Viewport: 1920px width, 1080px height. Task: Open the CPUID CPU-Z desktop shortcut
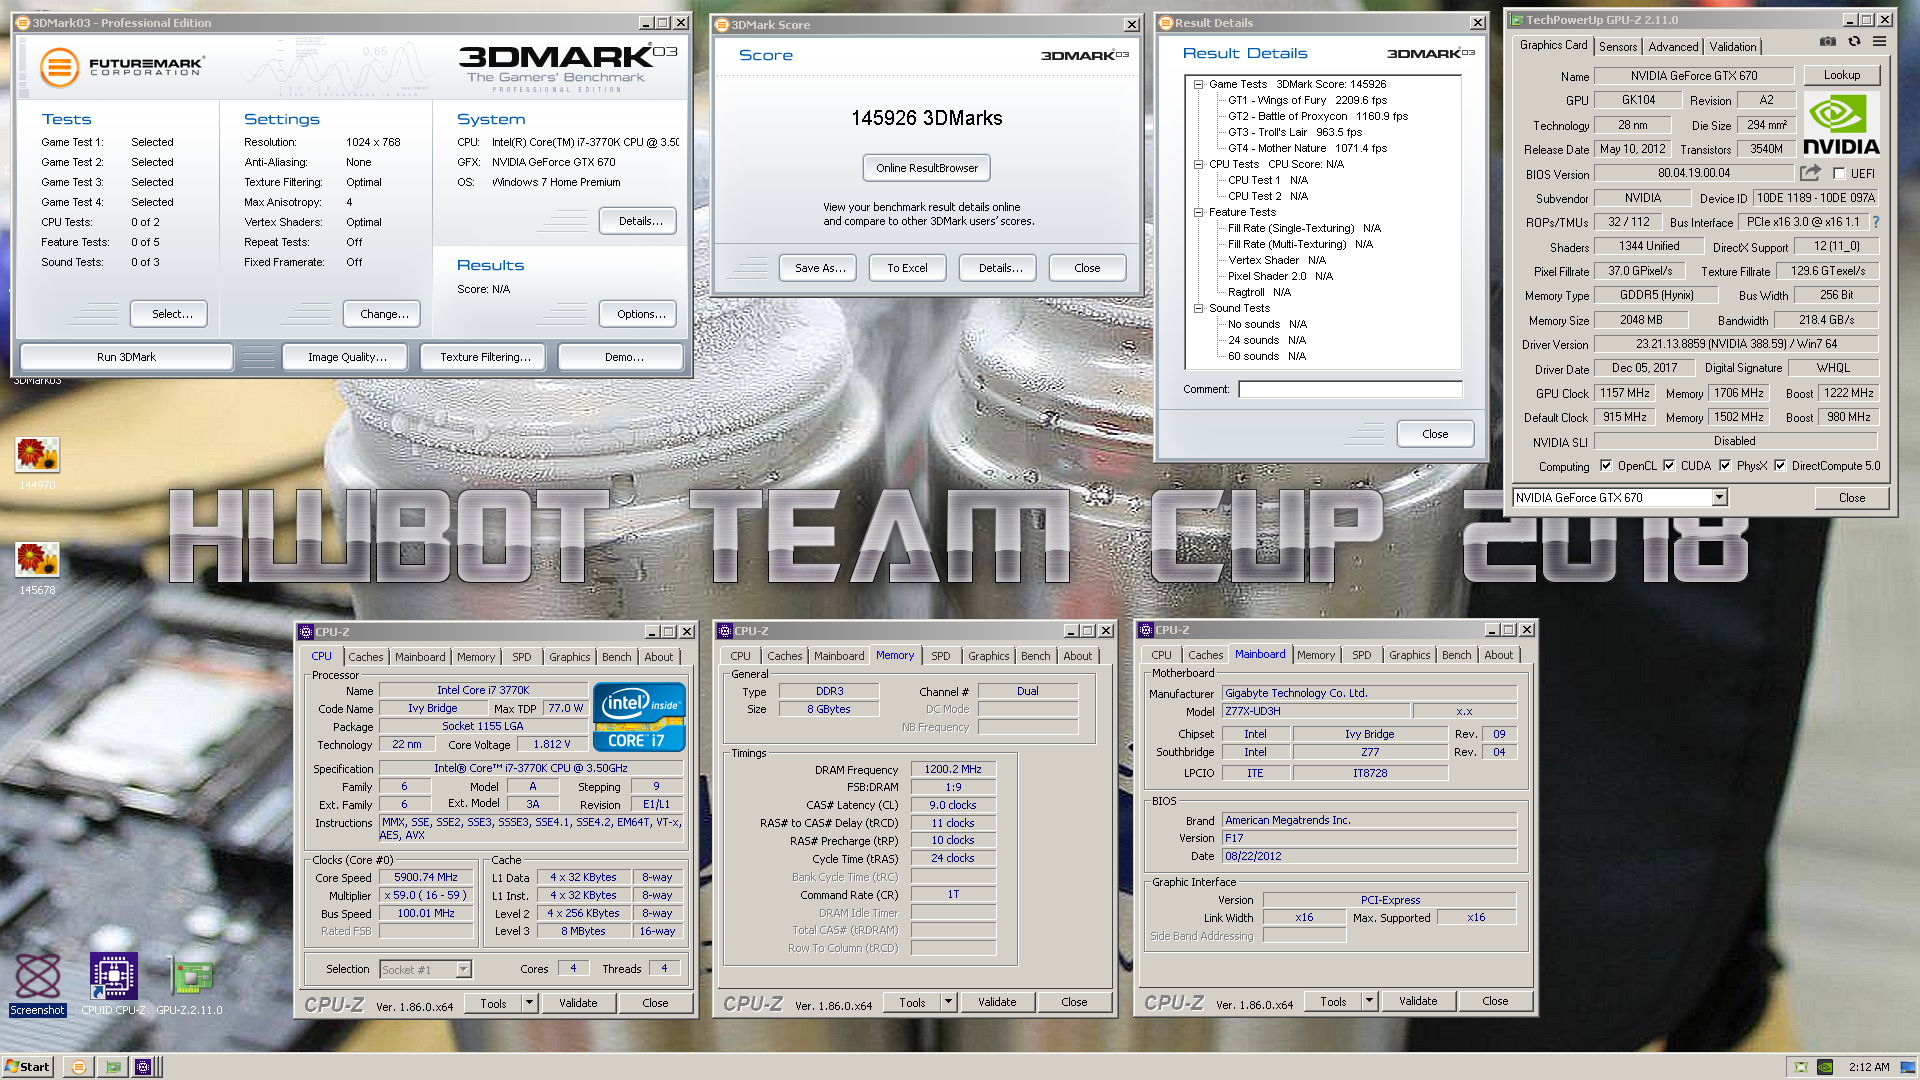point(113,983)
